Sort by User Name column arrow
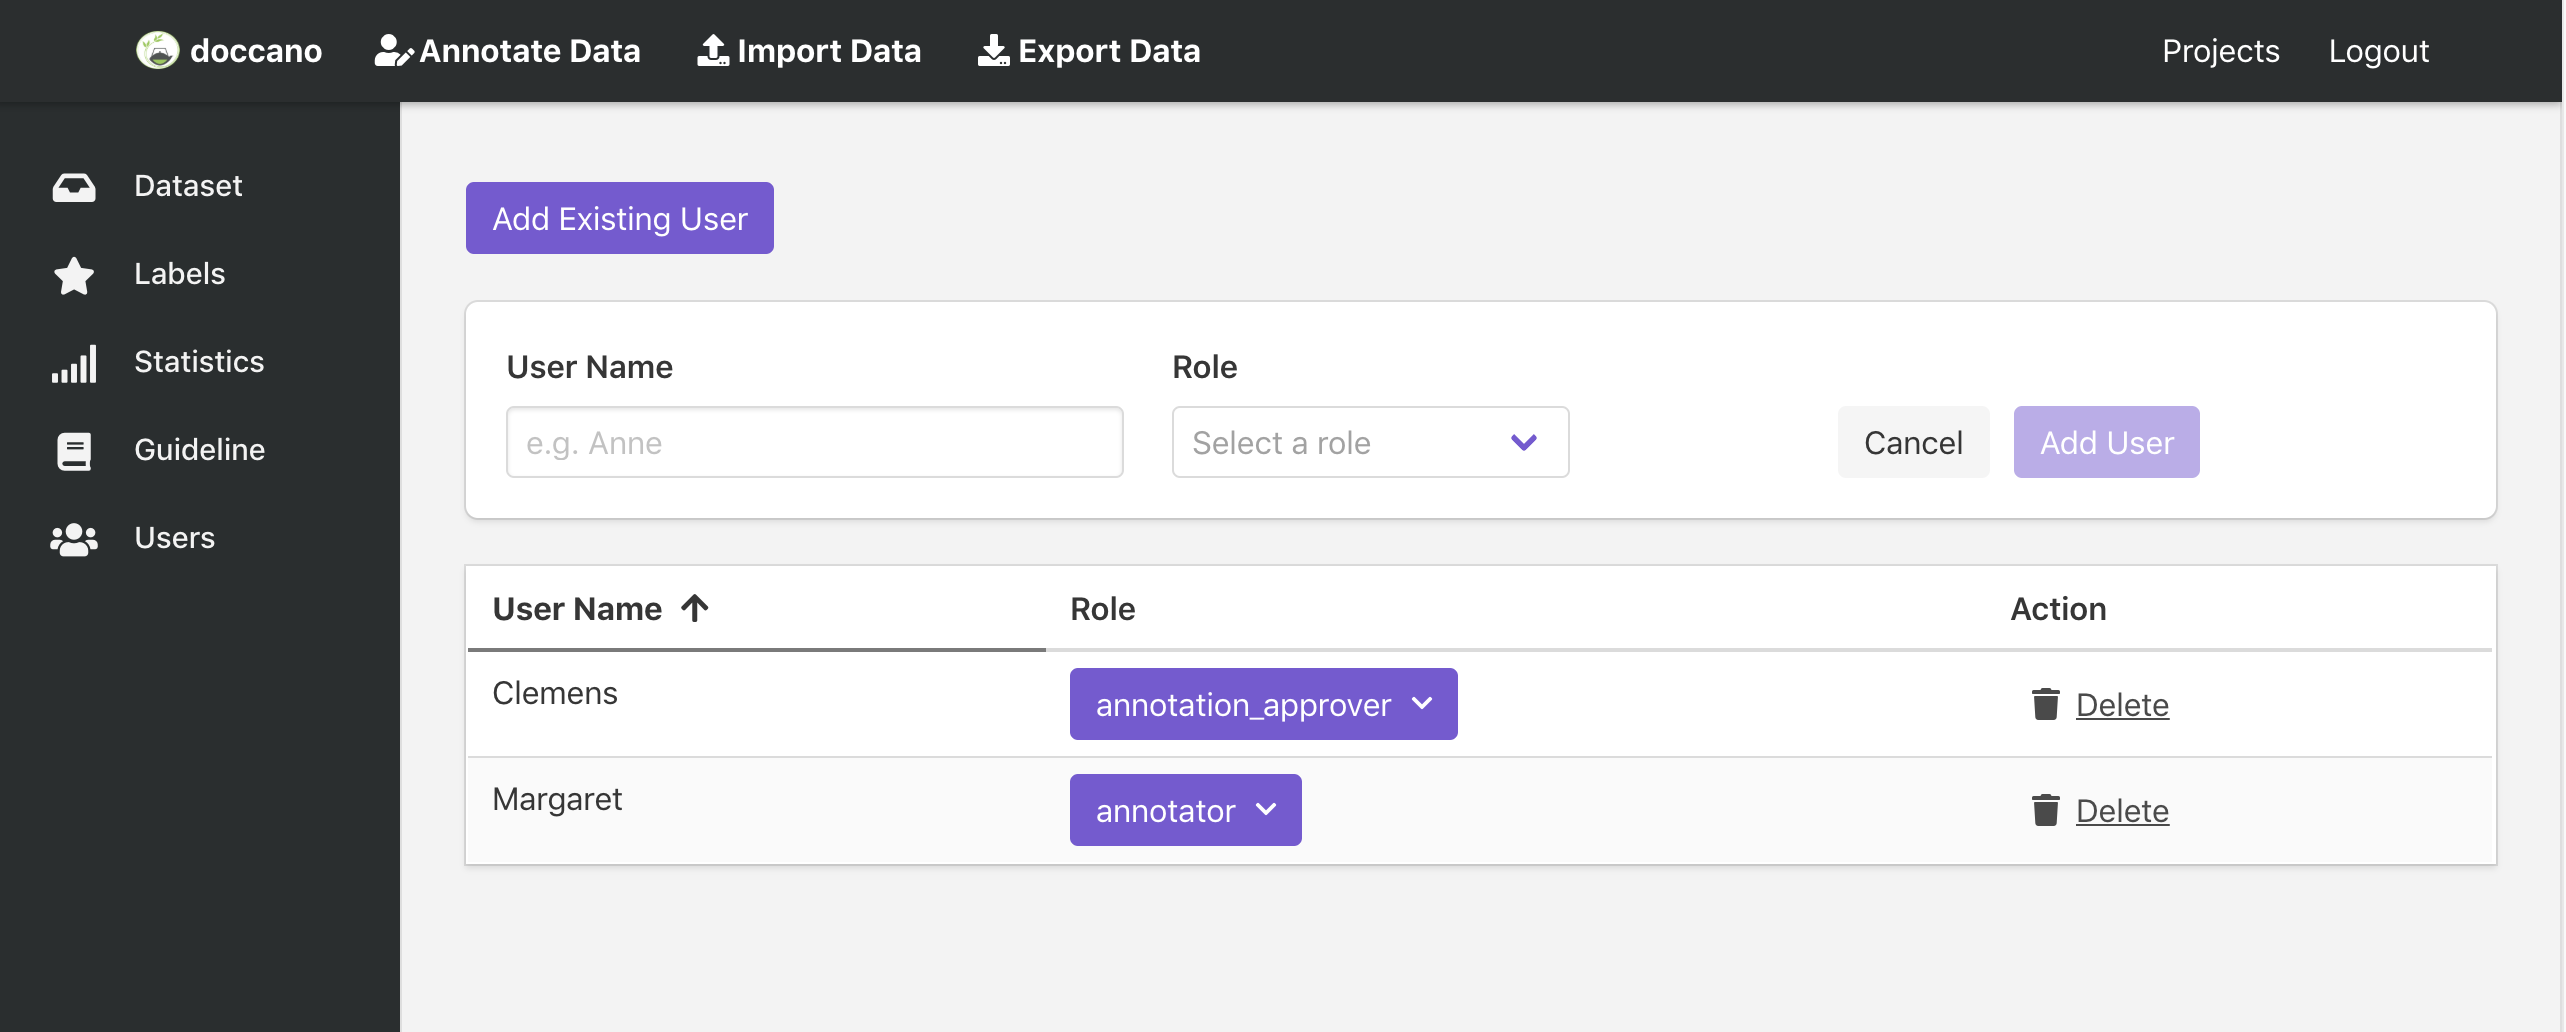This screenshot has width=2566, height=1032. [695, 608]
